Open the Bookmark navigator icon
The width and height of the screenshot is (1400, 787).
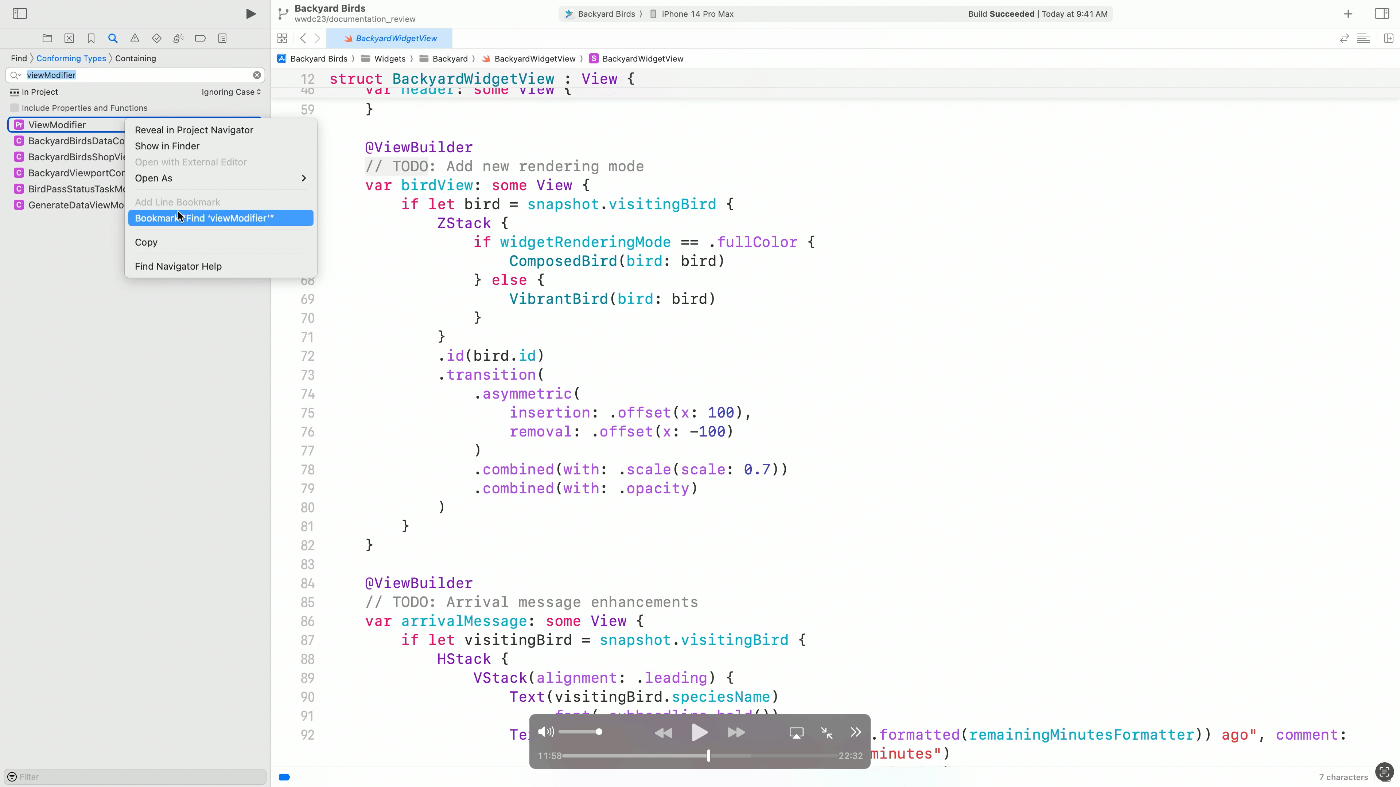(x=91, y=38)
